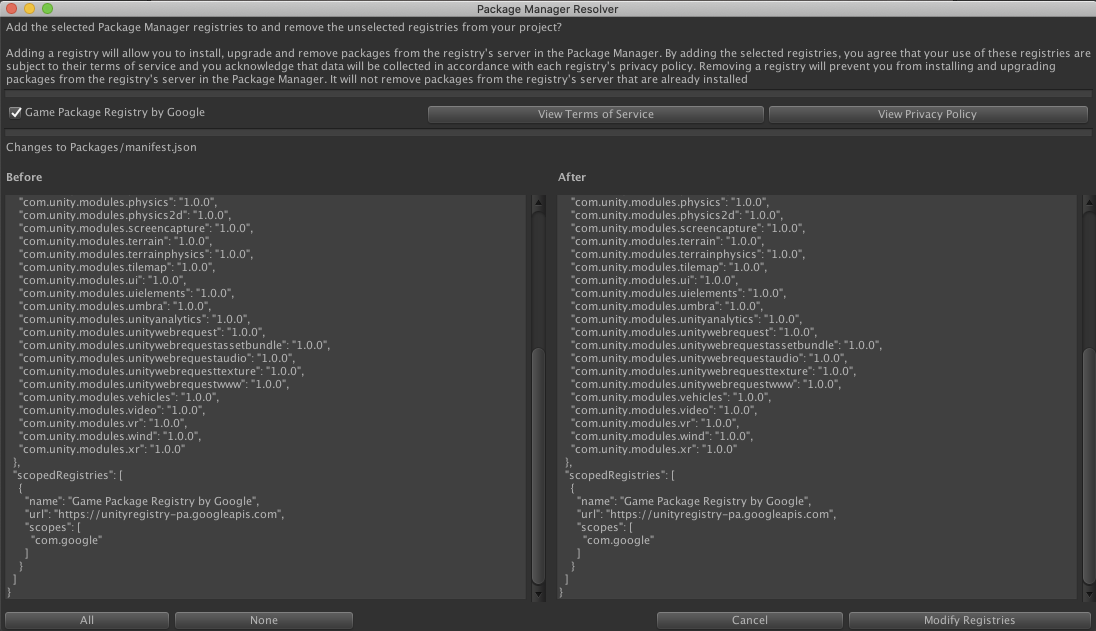
Task: Confirm with the Modify Registries button
Action: point(969,620)
